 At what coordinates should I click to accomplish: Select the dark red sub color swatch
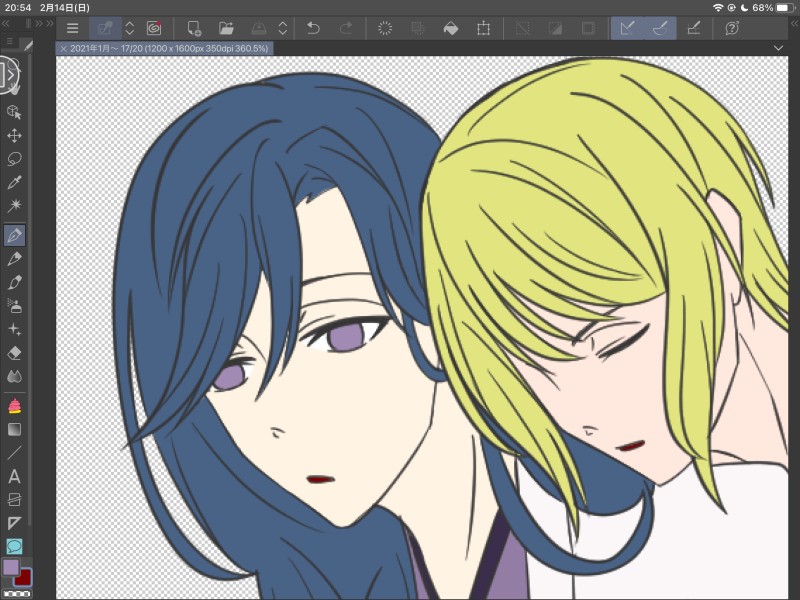pyautogui.click(x=23, y=578)
